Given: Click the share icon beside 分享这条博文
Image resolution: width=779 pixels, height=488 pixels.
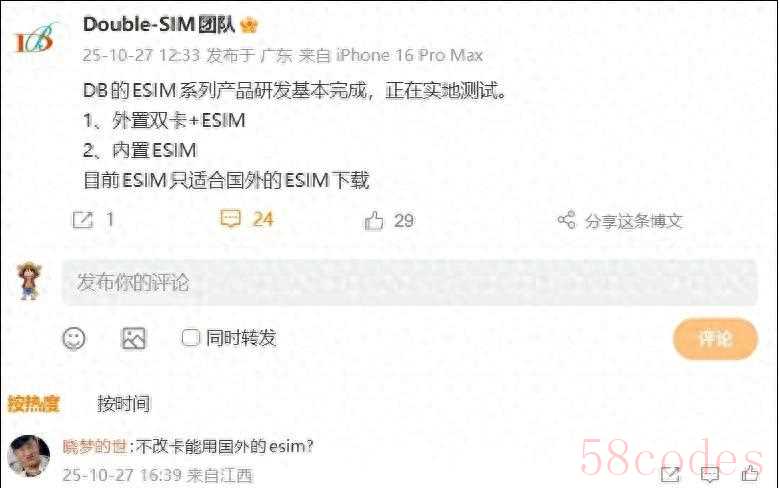Looking at the screenshot, I should click(566, 220).
